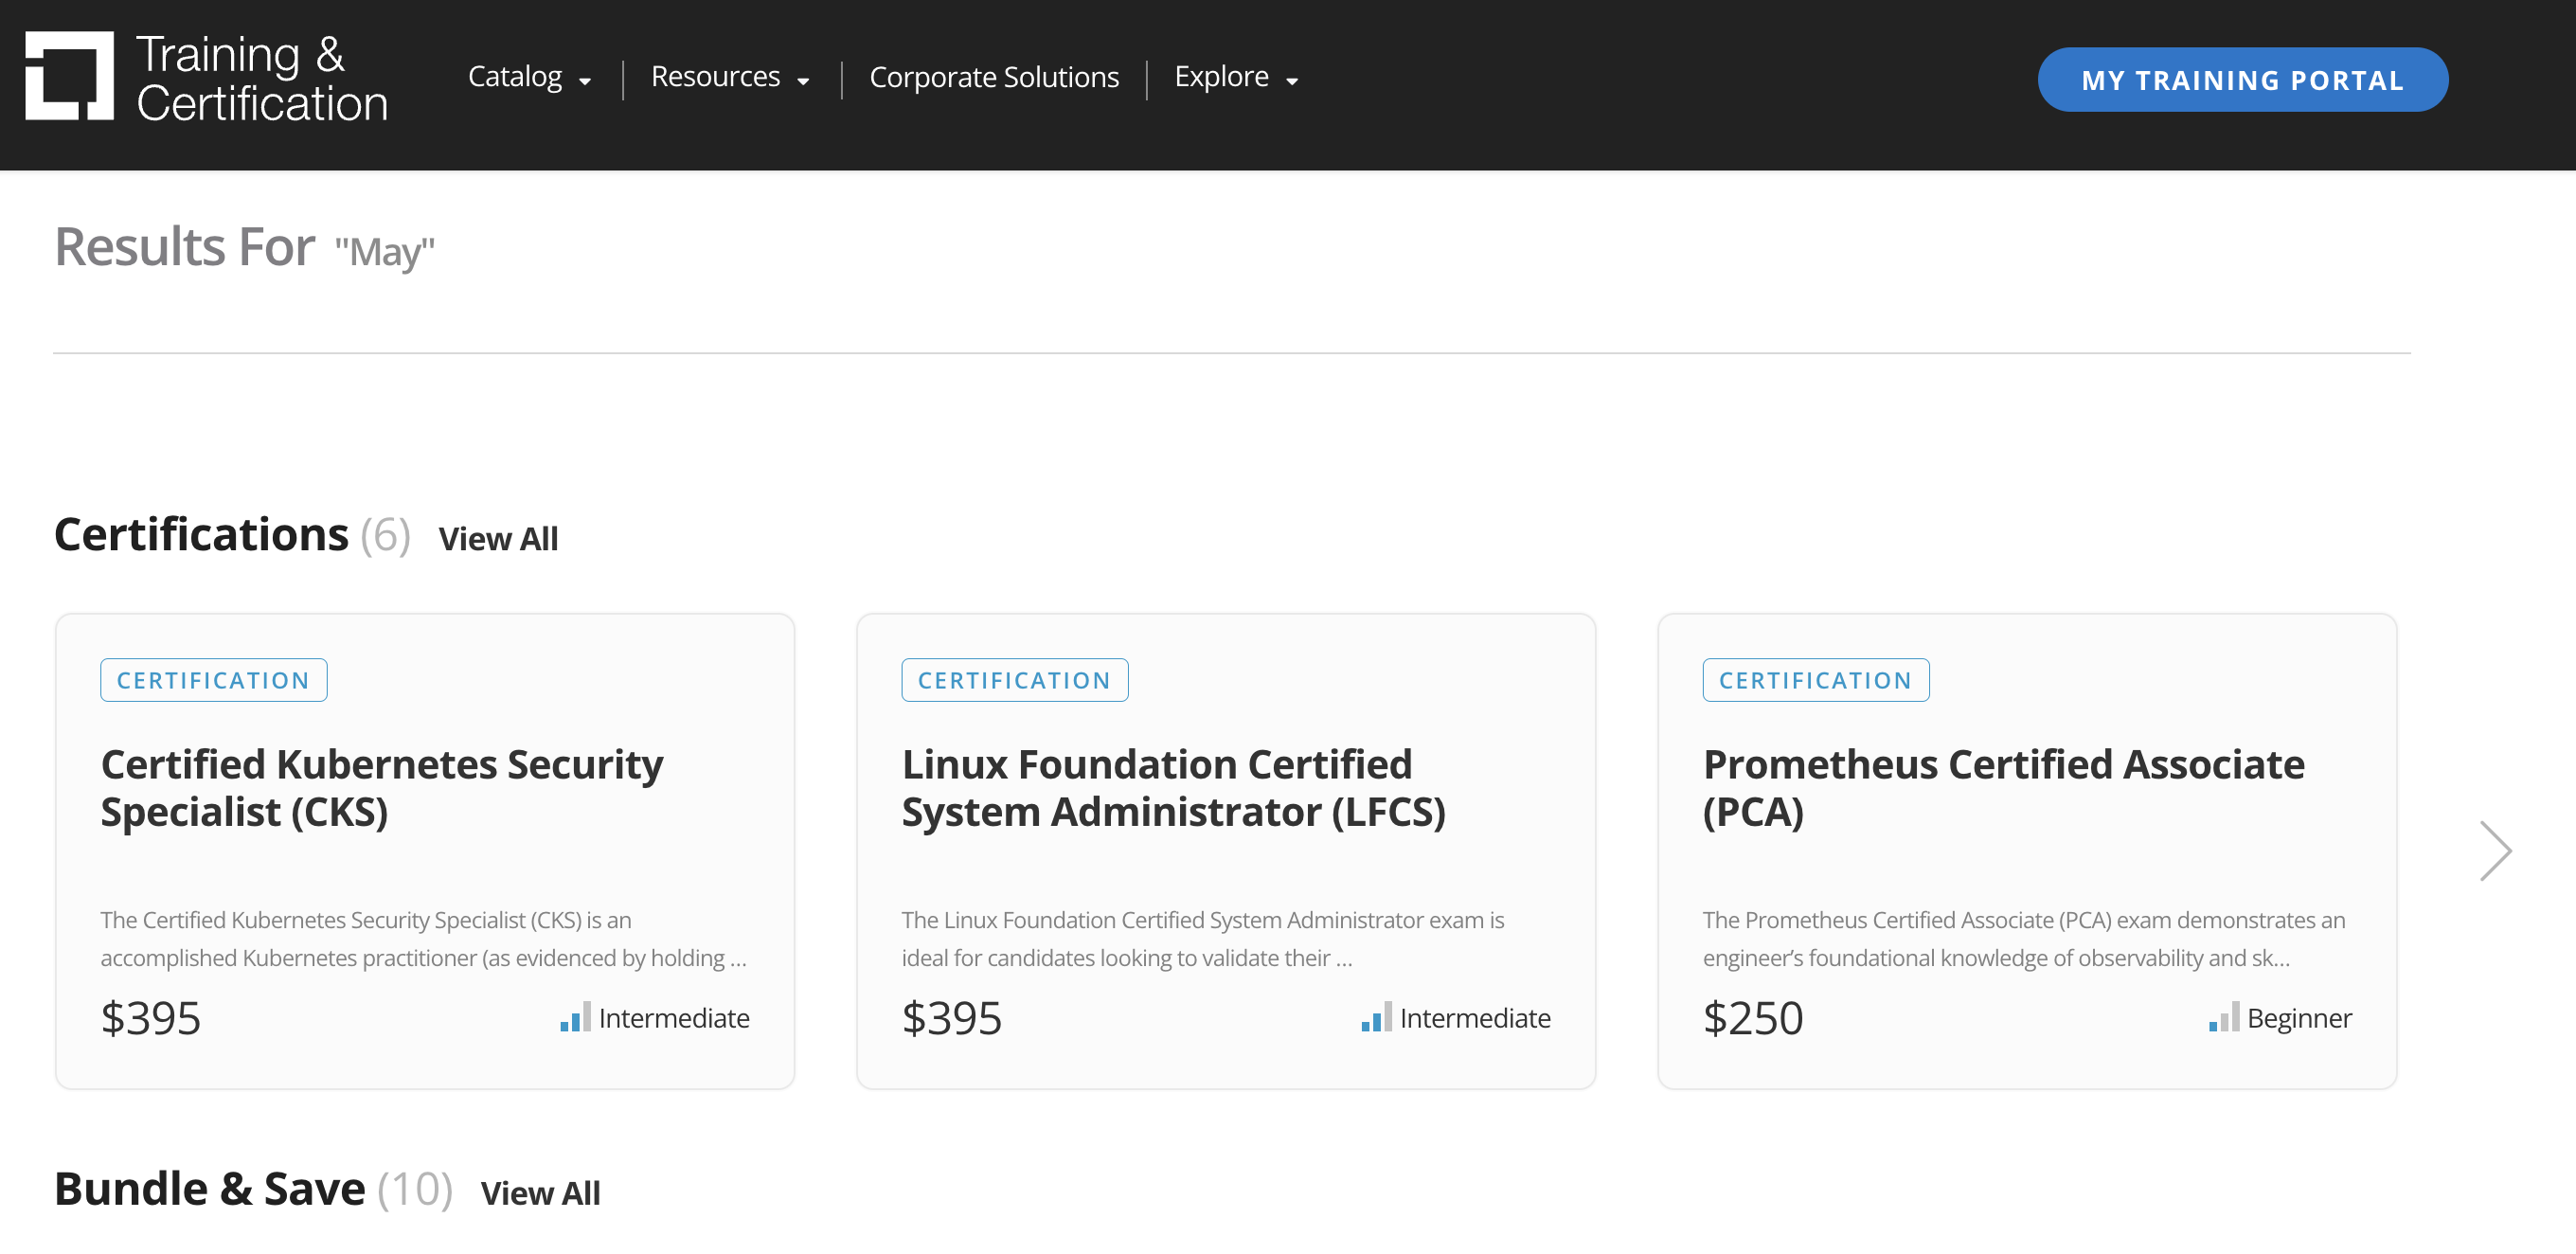Click the Linux Foundation square logo icon
This screenshot has height=1254, width=2576.
69,76
